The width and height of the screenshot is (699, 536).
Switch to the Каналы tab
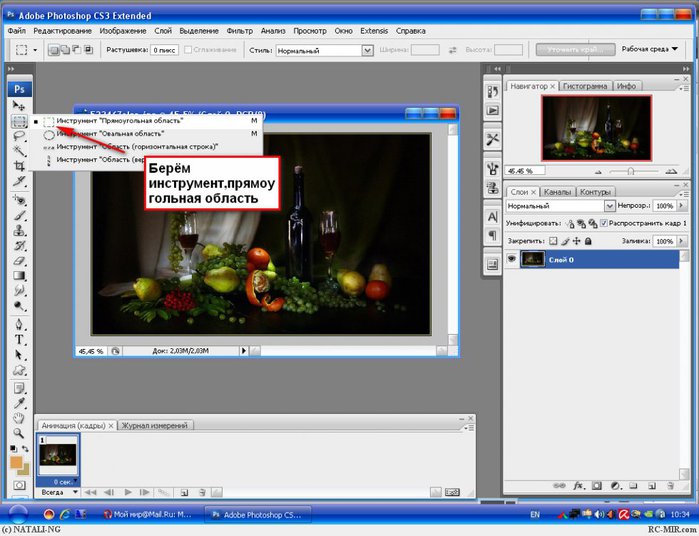click(x=557, y=192)
